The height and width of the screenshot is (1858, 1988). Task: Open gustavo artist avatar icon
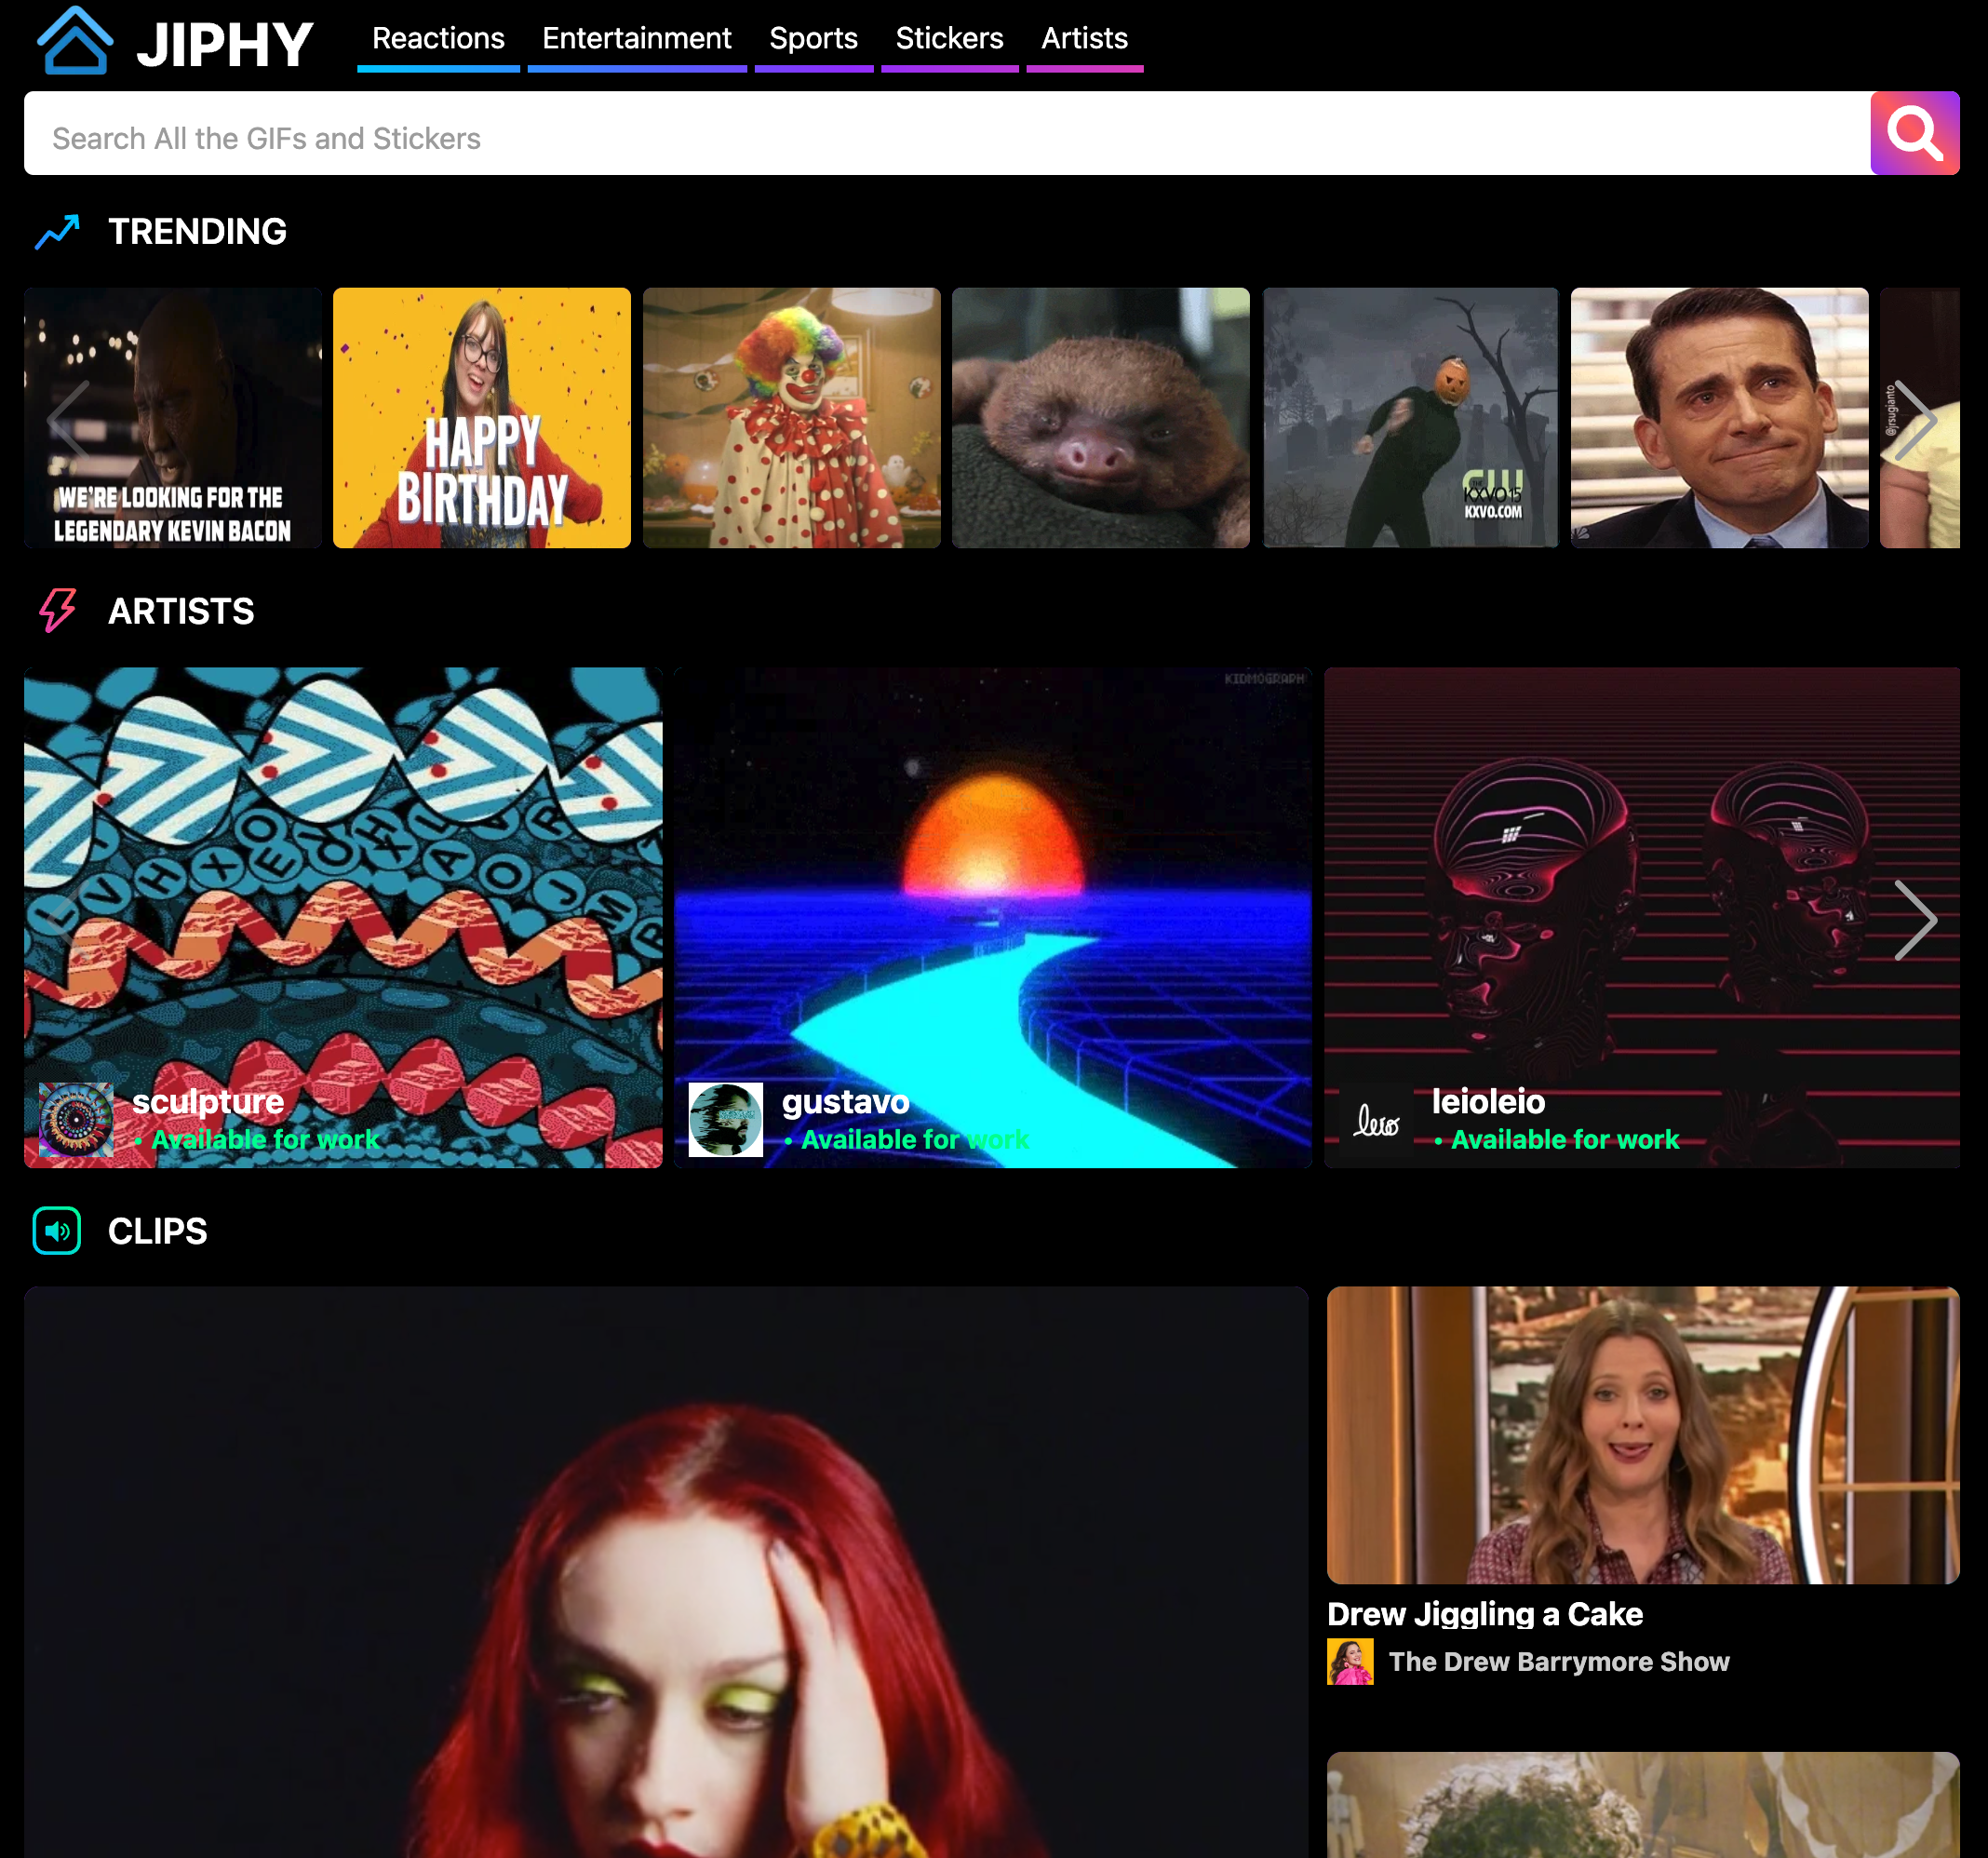725,1119
